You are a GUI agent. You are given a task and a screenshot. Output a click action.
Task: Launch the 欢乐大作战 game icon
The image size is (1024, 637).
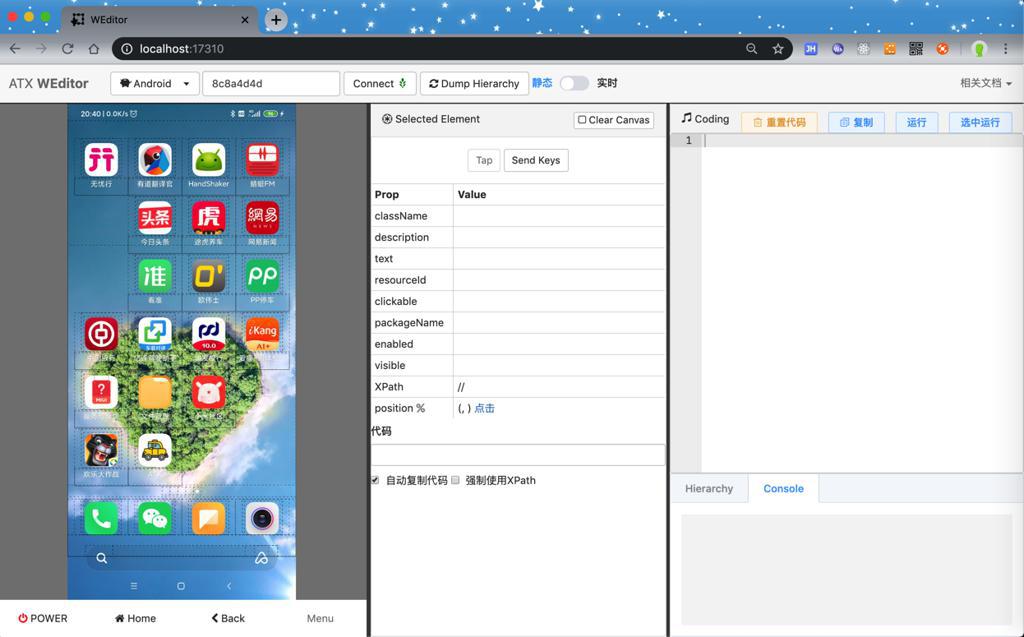[x=101, y=450]
